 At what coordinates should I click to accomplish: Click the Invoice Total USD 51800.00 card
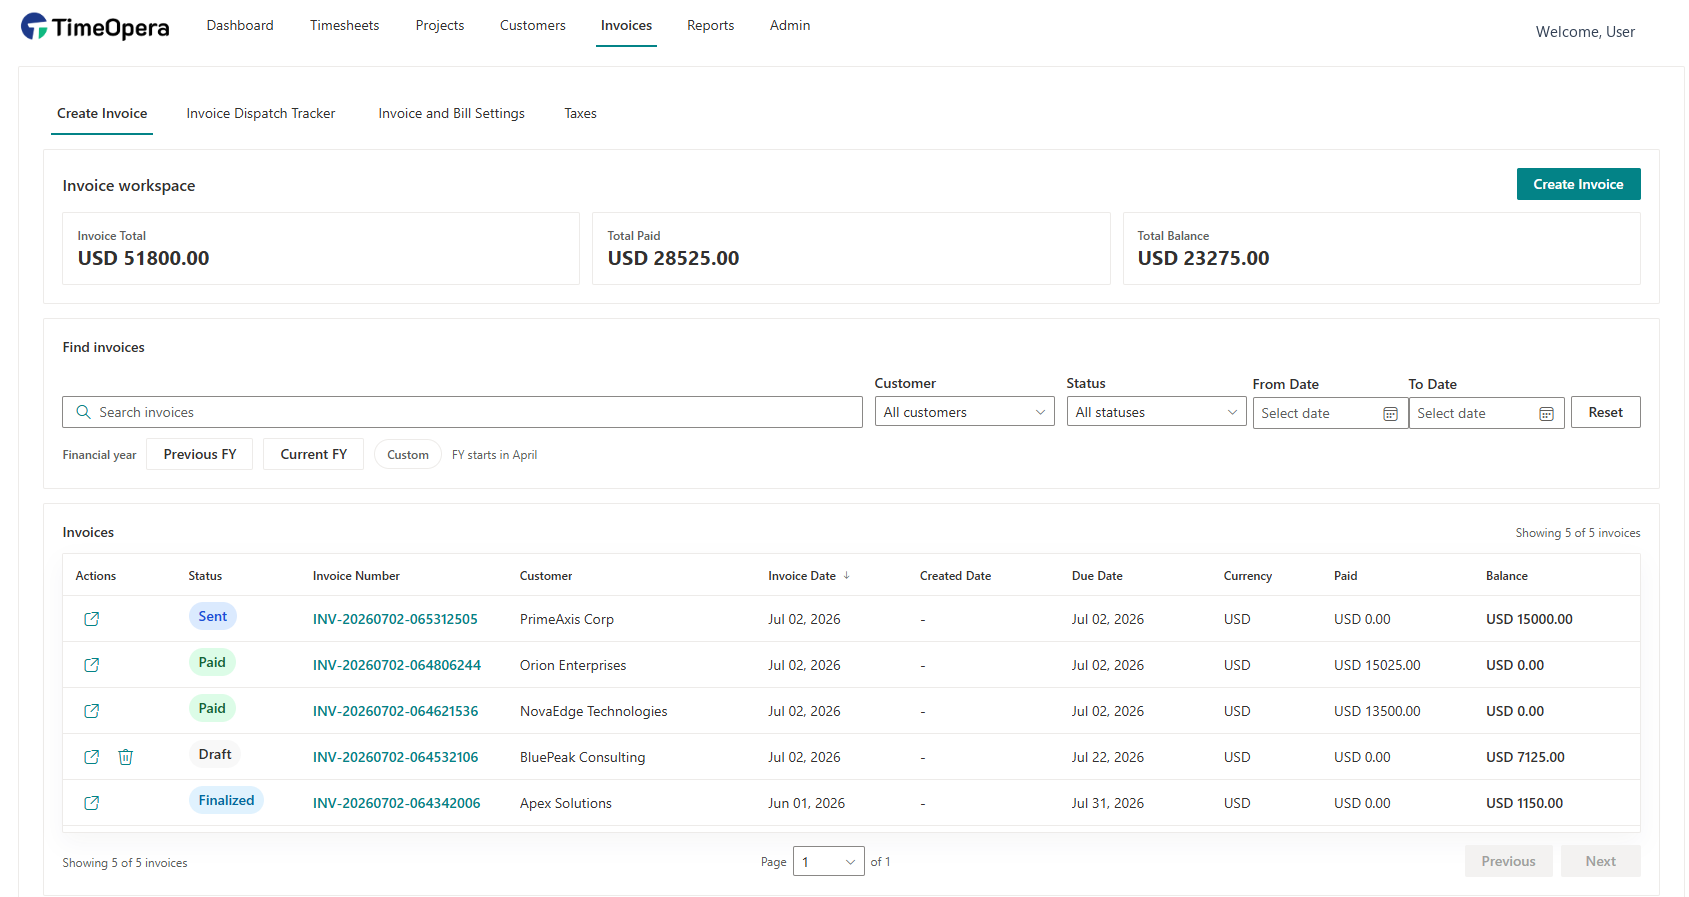[x=321, y=248]
